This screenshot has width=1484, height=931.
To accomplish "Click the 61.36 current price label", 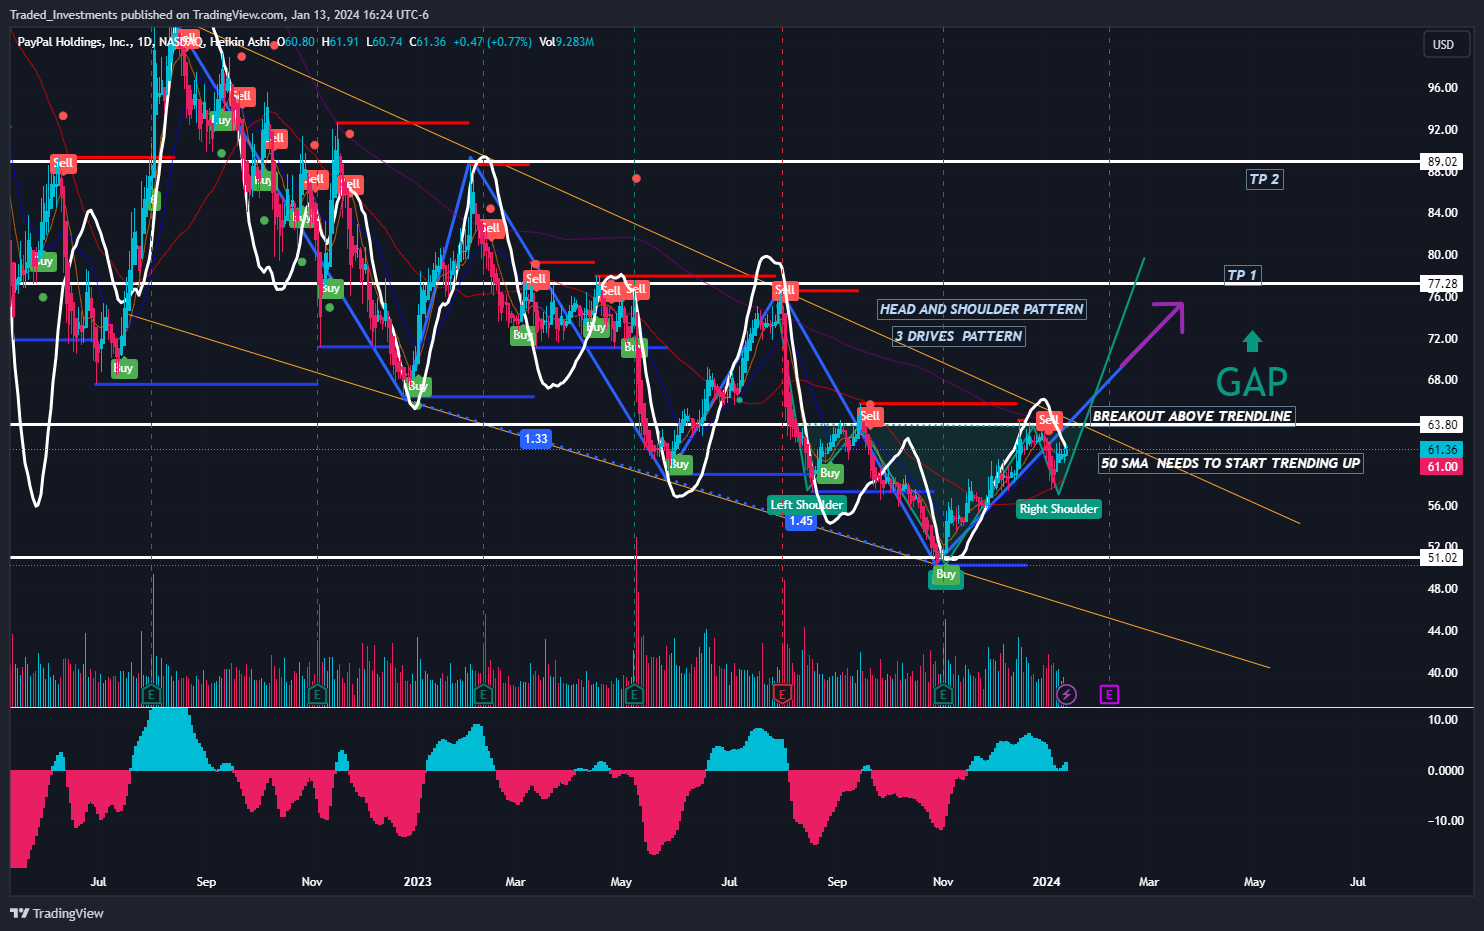I will [x=1442, y=450].
